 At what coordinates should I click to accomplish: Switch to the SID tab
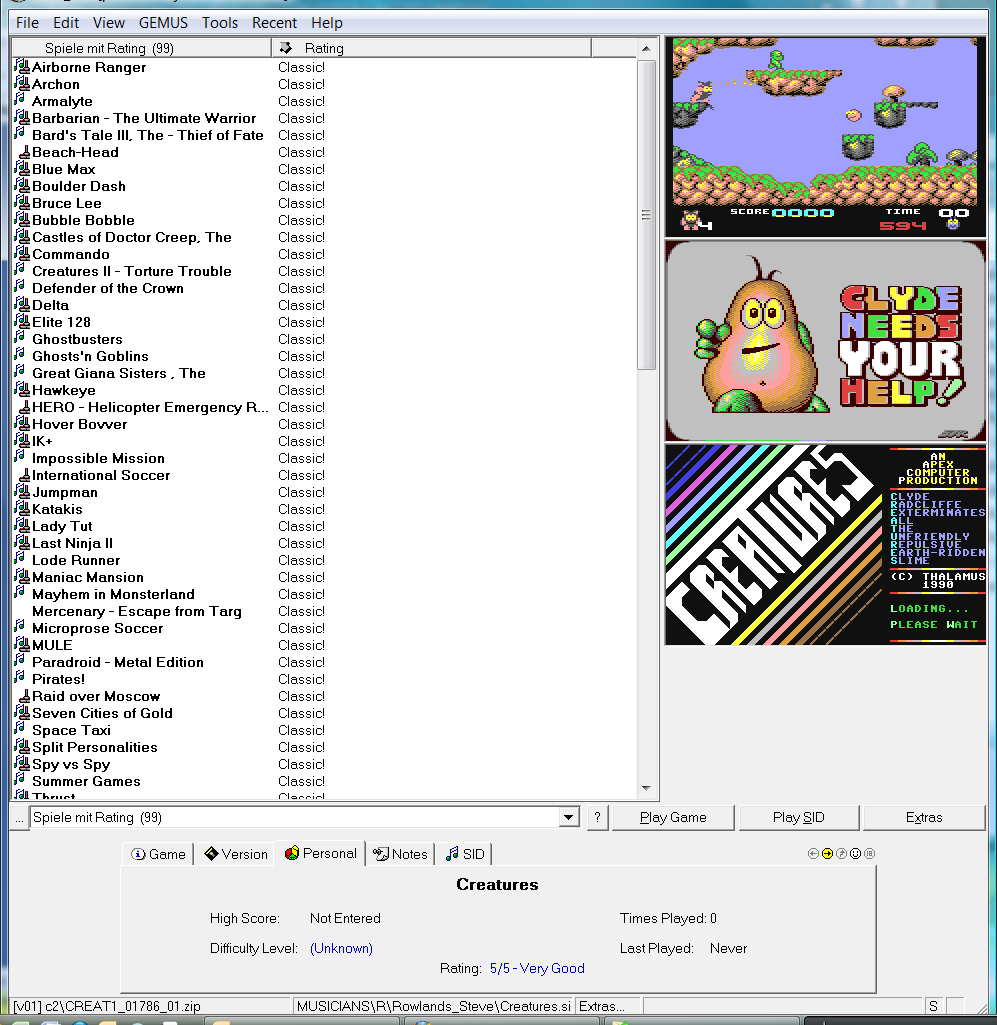tap(465, 854)
